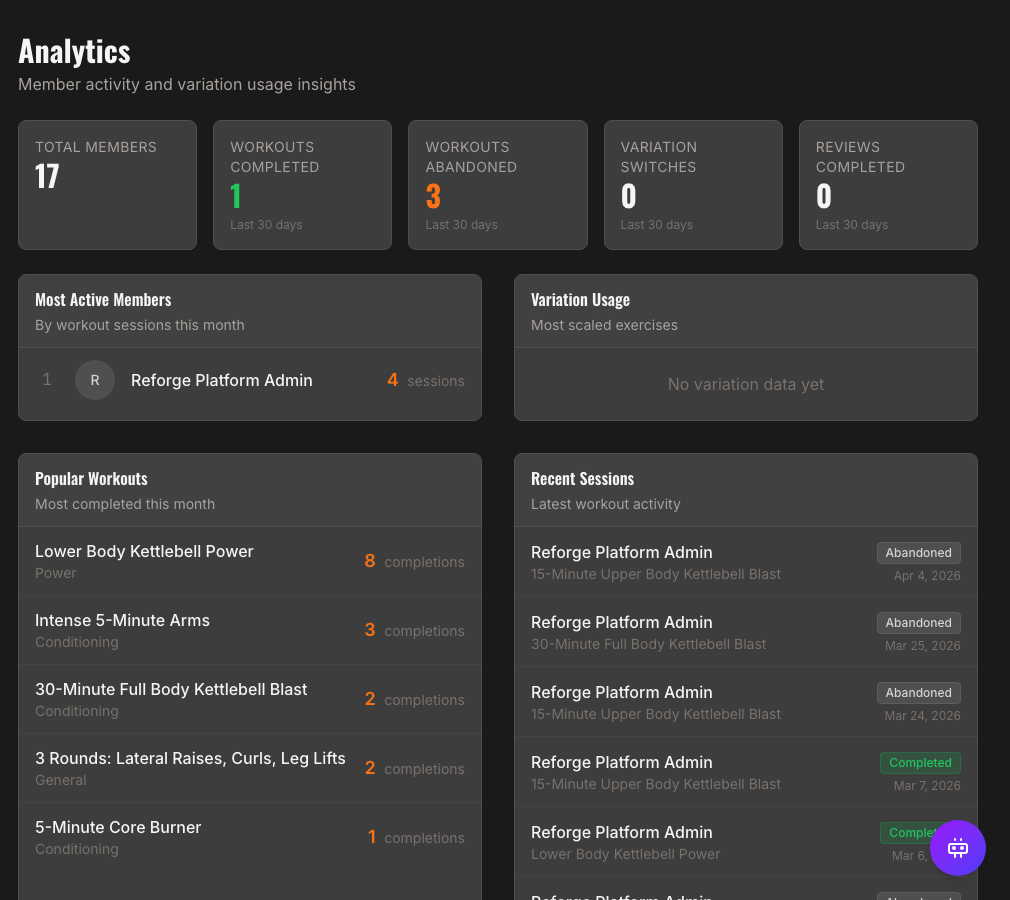Click the 1 completions count for Core Burner
The height and width of the screenshot is (900, 1010).
pos(416,837)
